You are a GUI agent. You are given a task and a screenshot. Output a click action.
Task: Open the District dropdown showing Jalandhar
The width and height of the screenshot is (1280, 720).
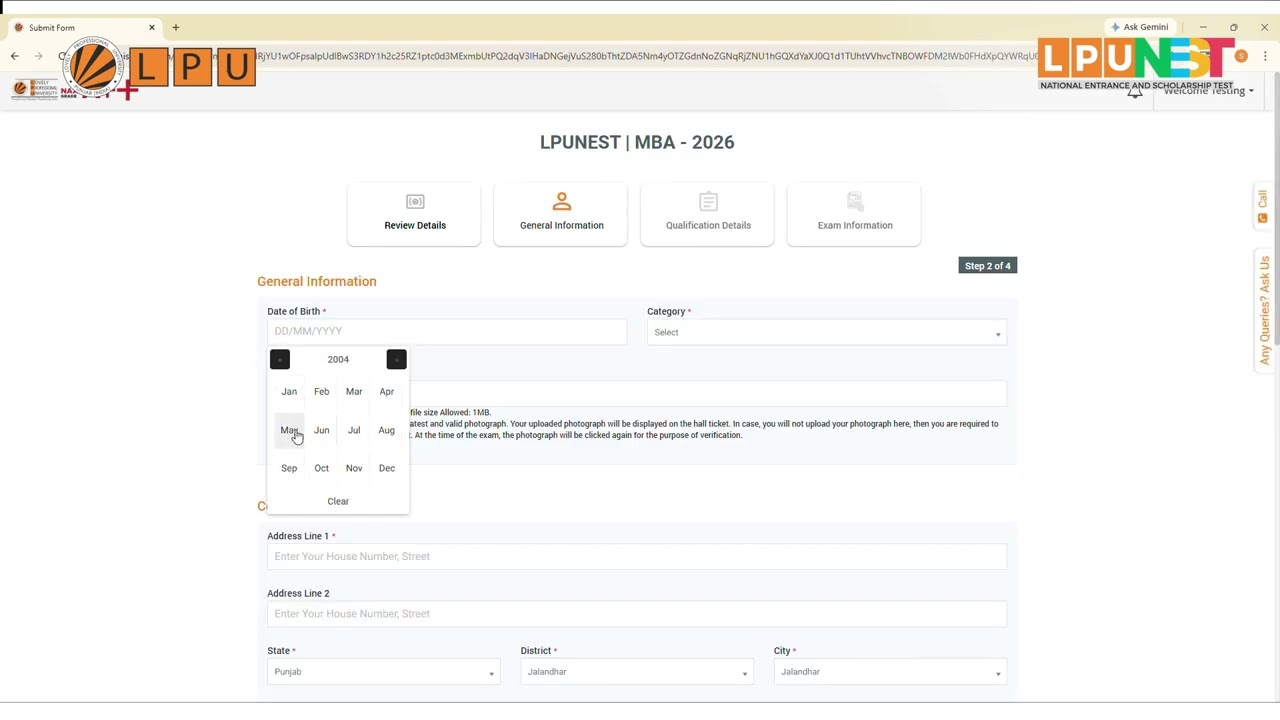[x=637, y=672]
